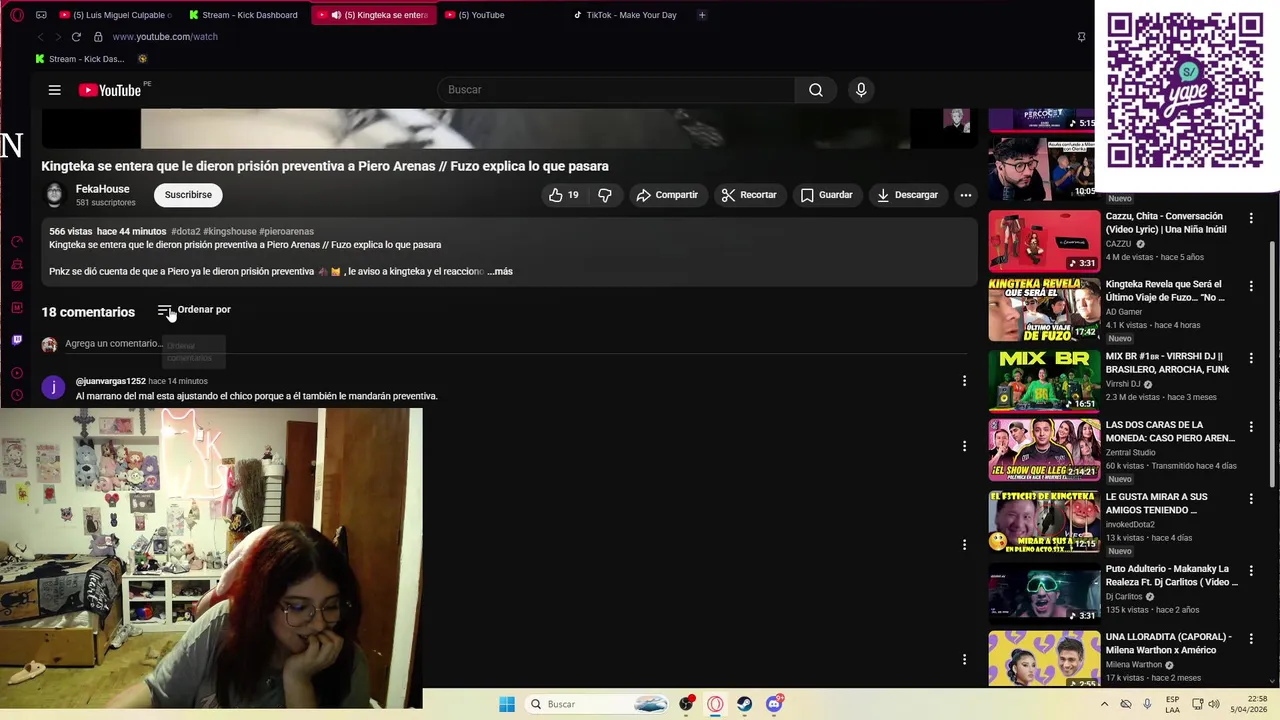
Task: Open more actions ellipsis beside Descargar
Action: (x=966, y=195)
